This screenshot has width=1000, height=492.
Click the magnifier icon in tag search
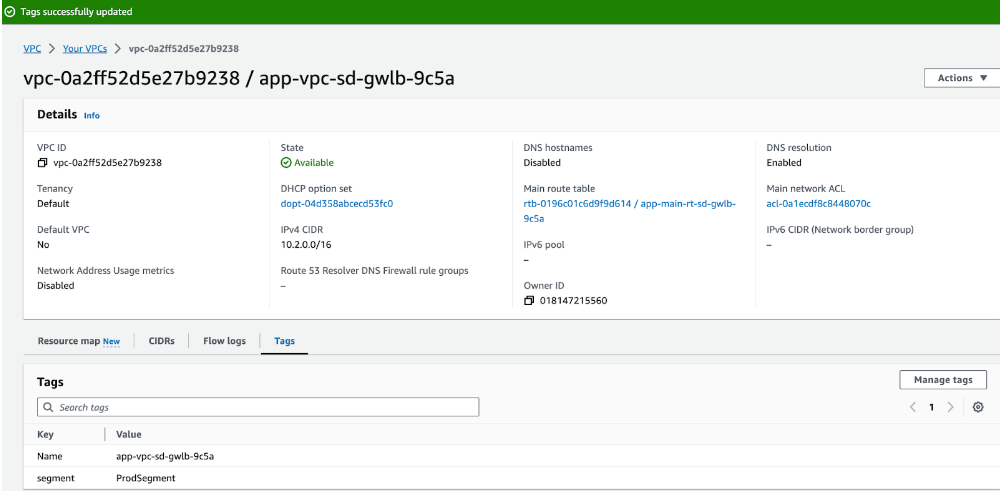point(48,408)
